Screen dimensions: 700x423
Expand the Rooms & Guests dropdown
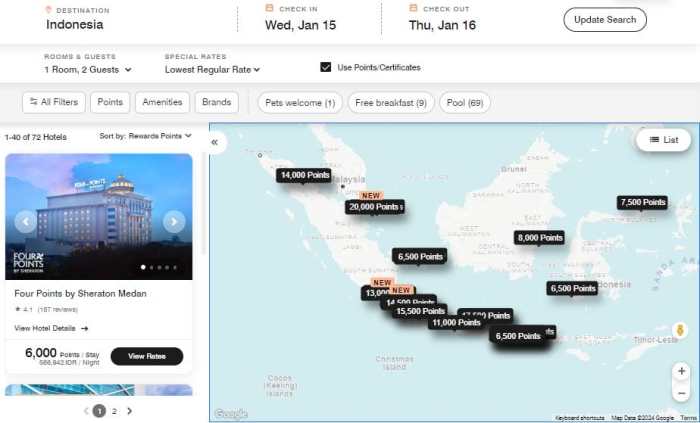click(88, 70)
